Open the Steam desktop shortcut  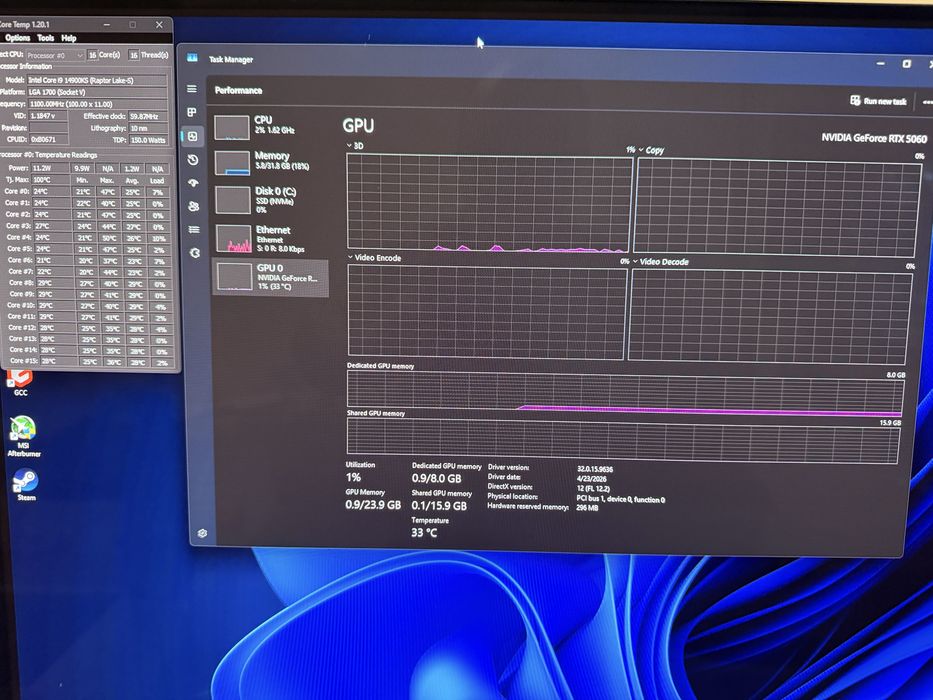point(26,485)
